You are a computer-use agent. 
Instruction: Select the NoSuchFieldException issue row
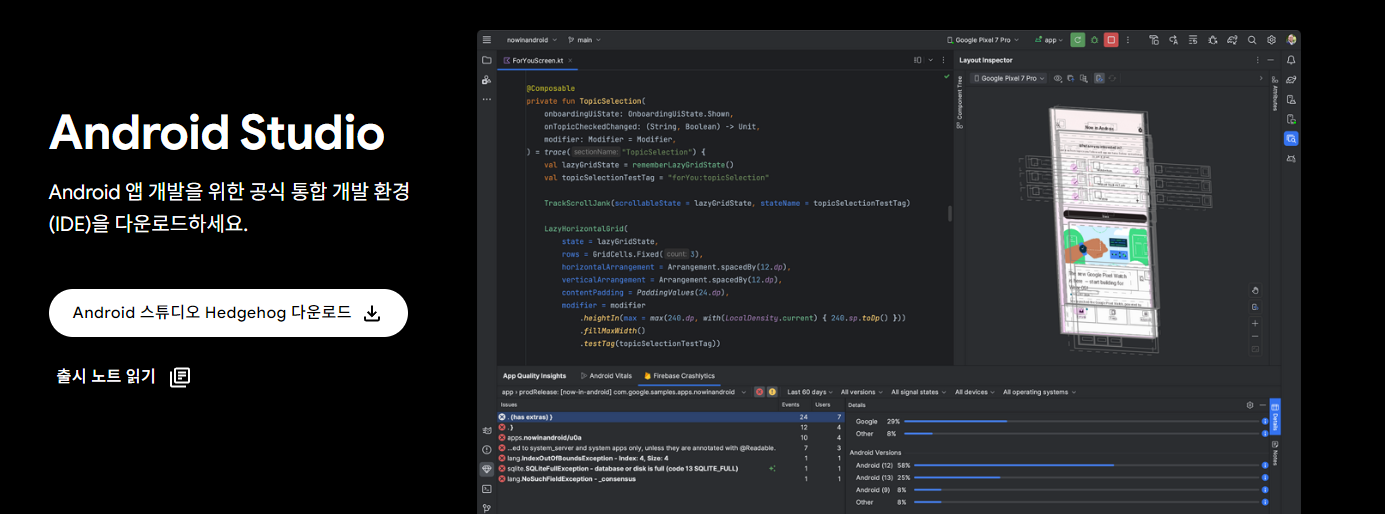coord(671,479)
